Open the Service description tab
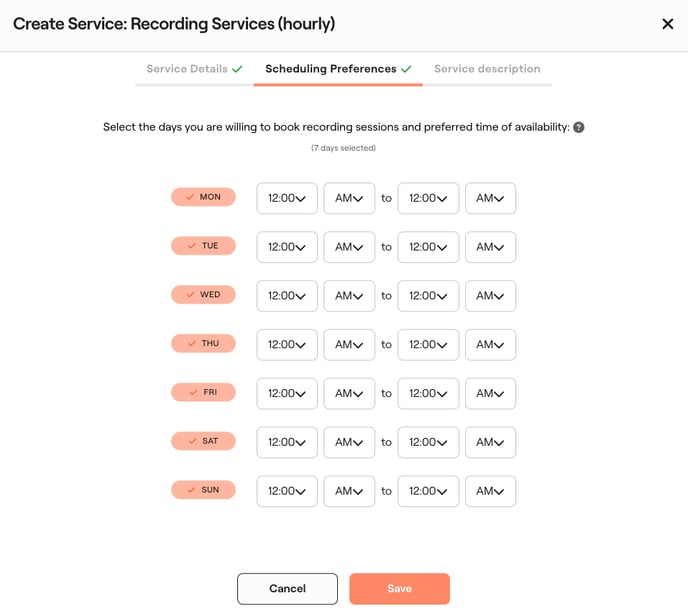 point(487,69)
